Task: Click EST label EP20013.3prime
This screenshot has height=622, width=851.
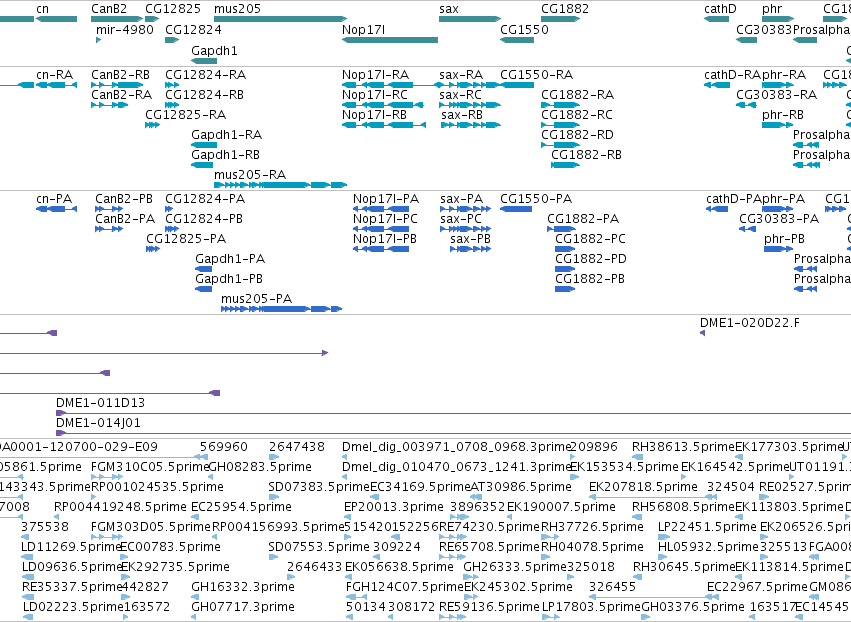Action: tap(394, 506)
